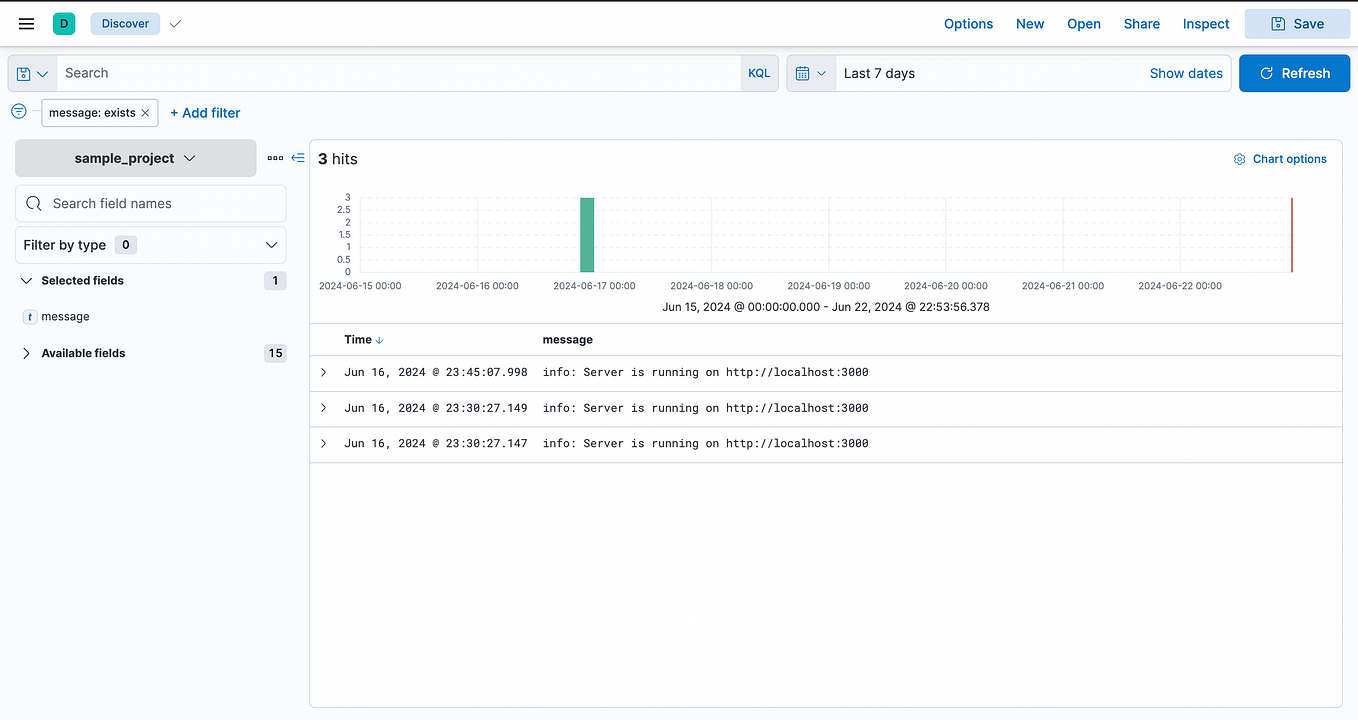Collapse the Selected fields section

25,280
